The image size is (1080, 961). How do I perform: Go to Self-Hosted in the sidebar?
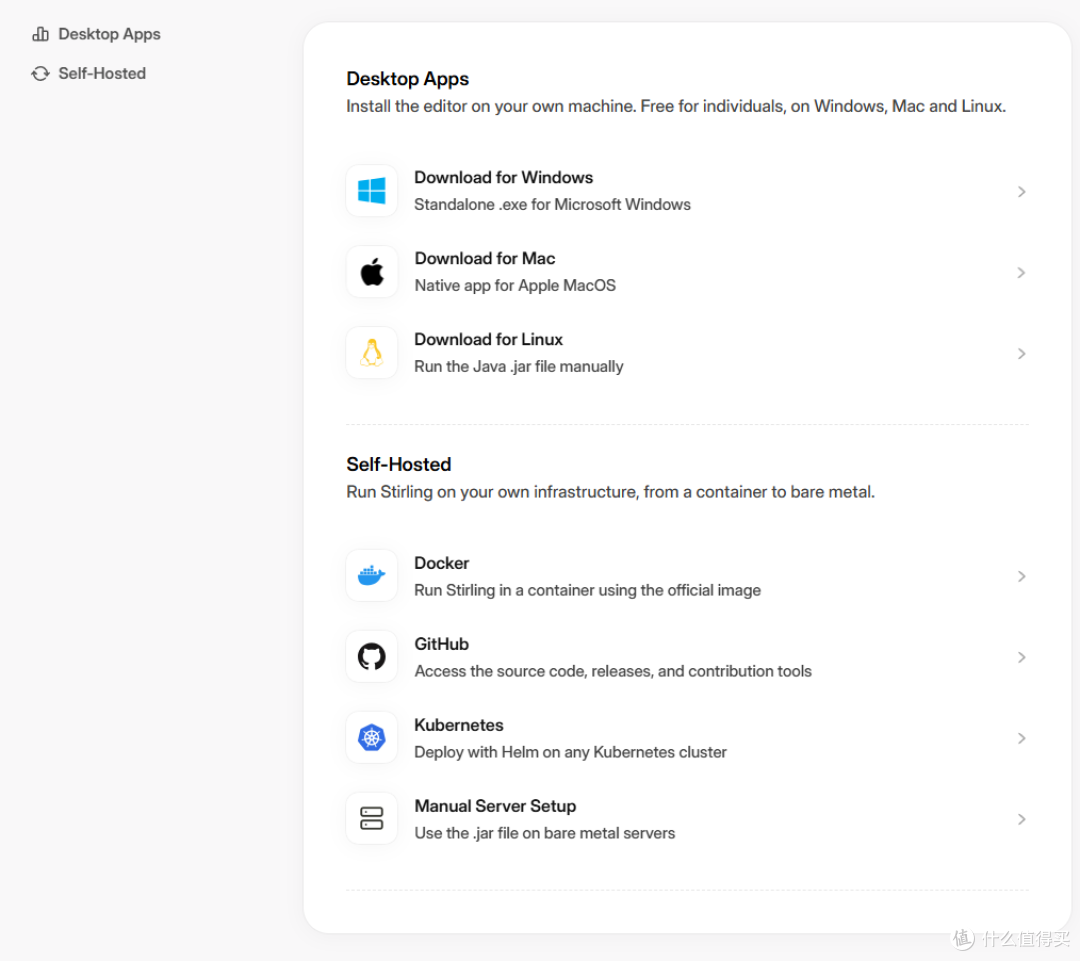click(x=102, y=73)
